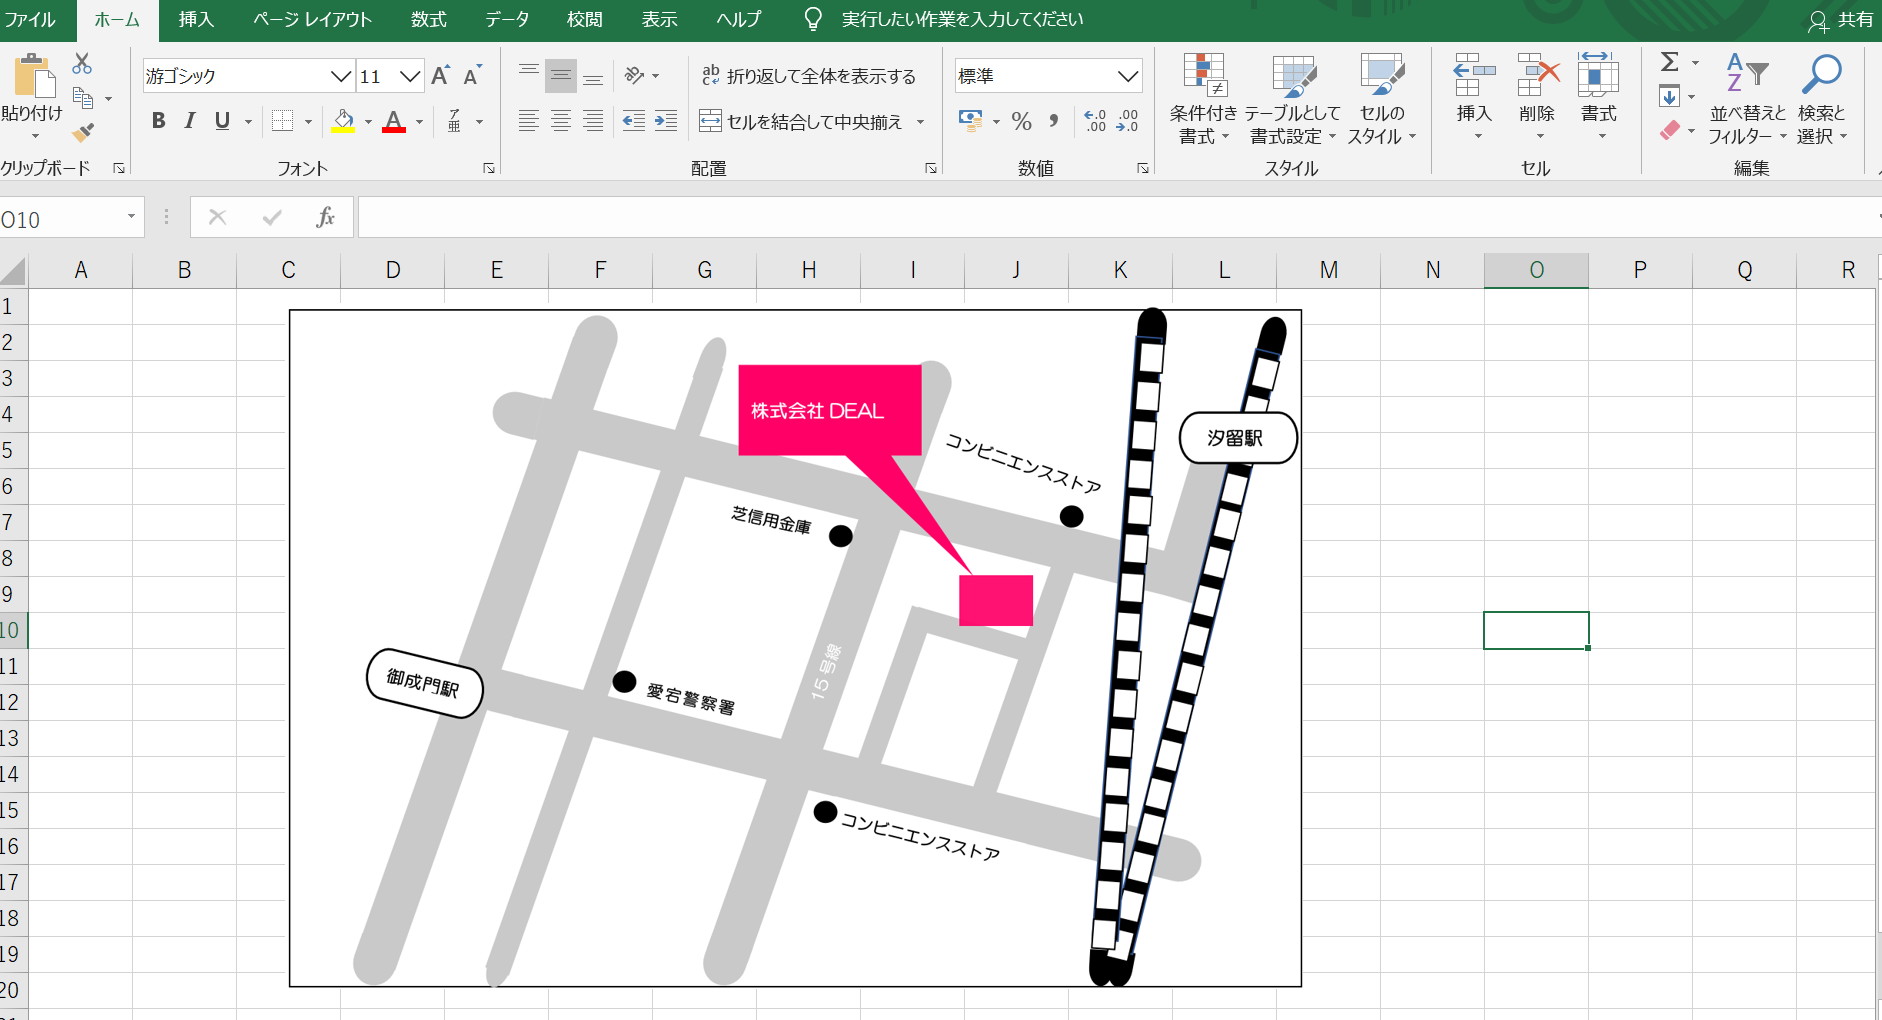Toggle bold formatting
Viewport: 1882px width, 1020px height.
tap(158, 121)
